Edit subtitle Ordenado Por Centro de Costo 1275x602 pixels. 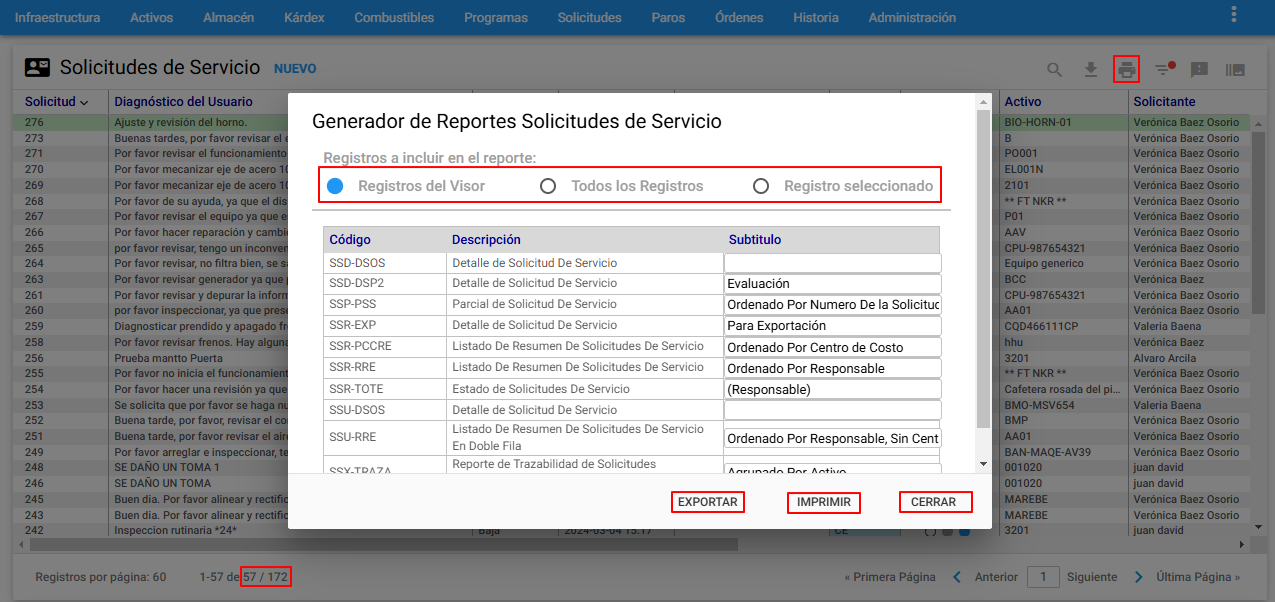click(833, 347)
